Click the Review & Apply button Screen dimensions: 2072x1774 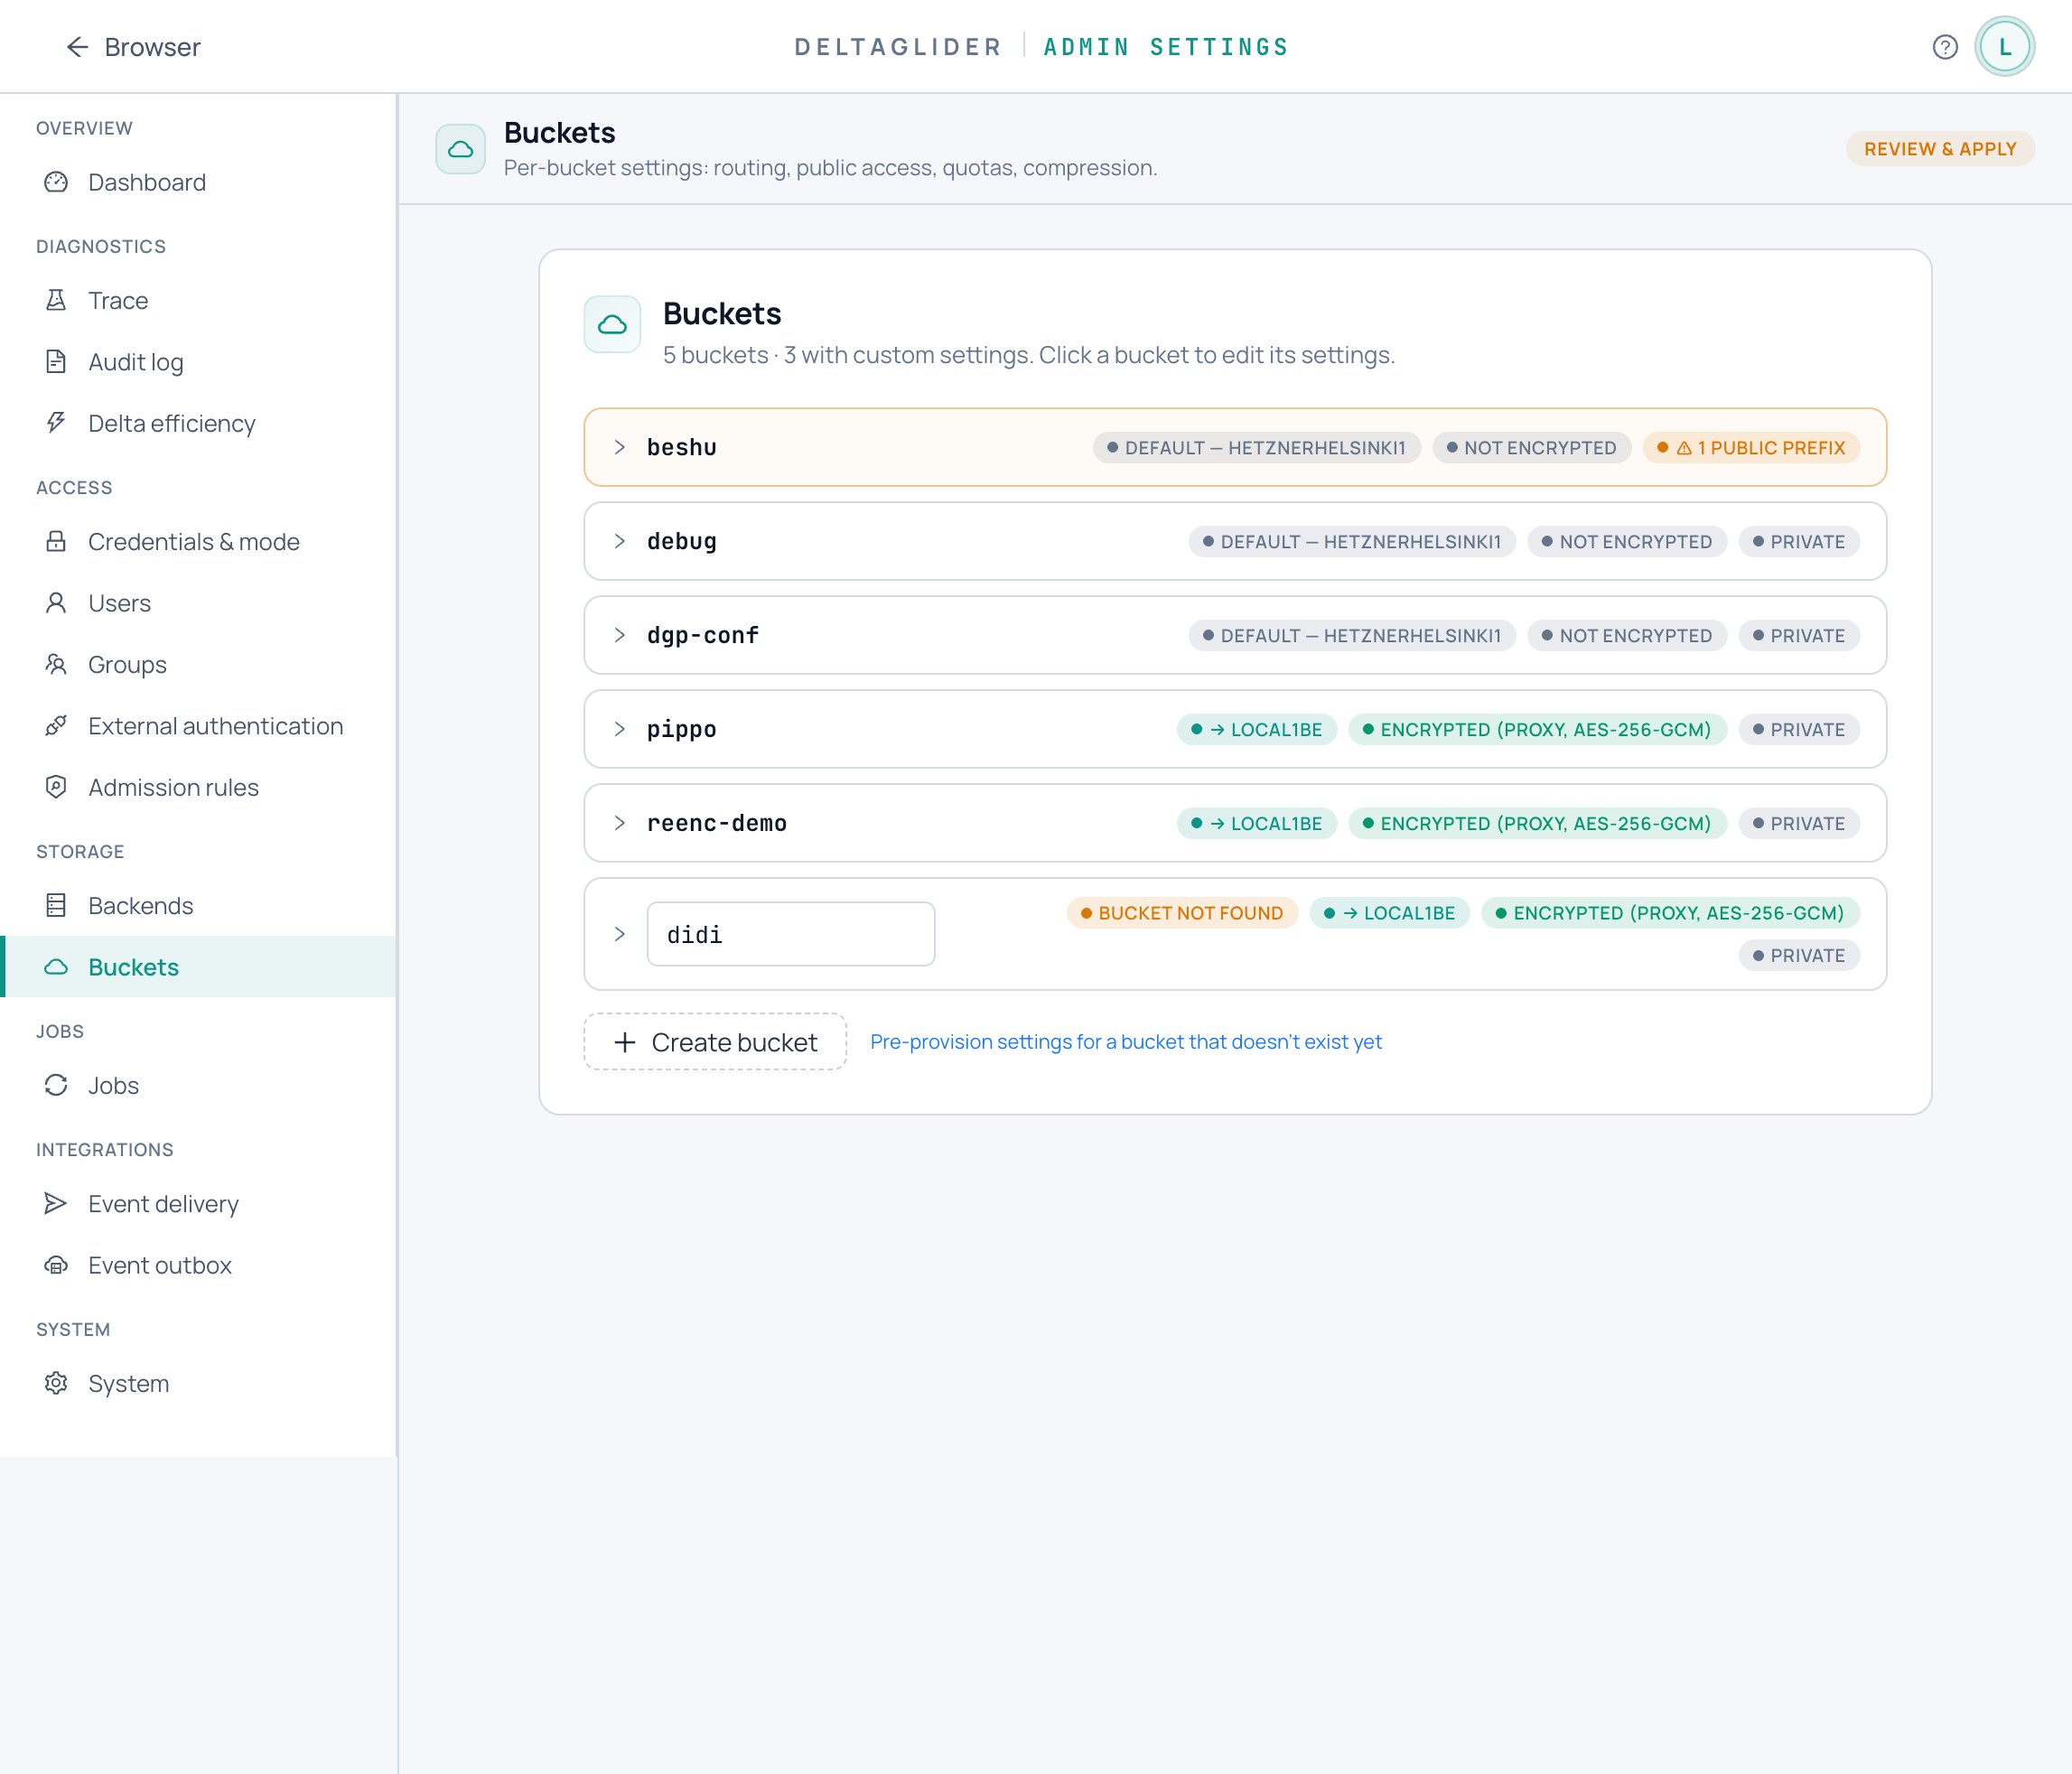(x=1940, y=149)
